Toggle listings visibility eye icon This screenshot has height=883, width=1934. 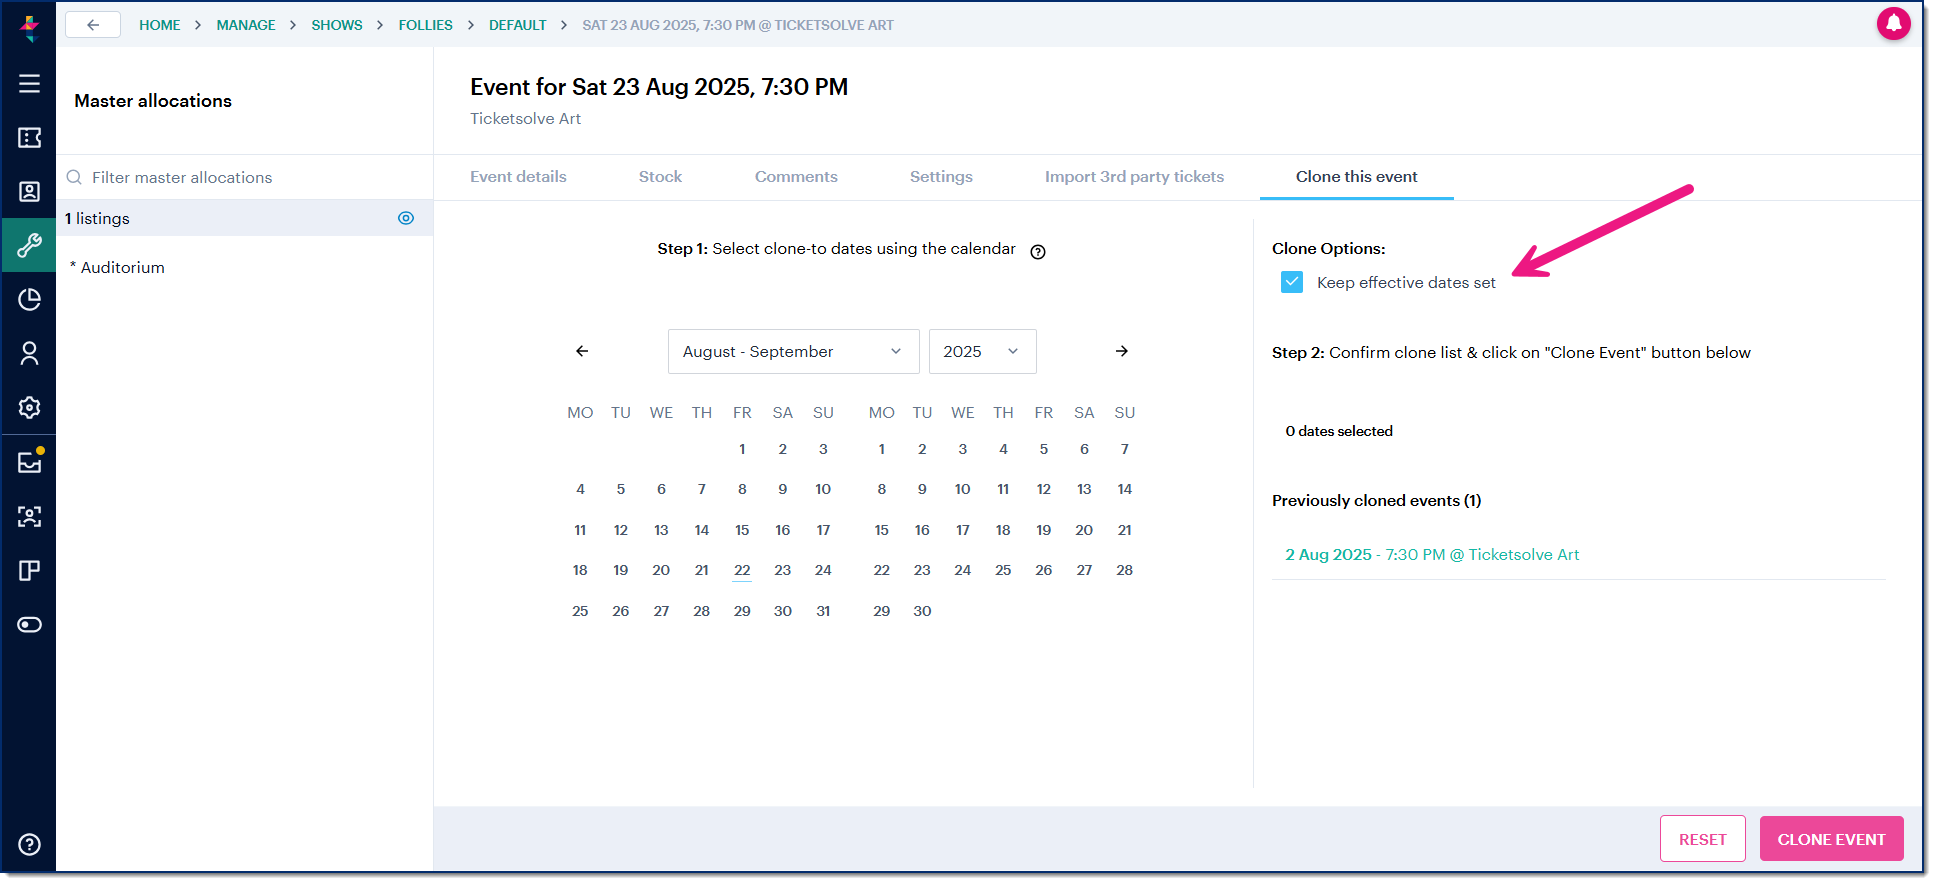(406, 218)
